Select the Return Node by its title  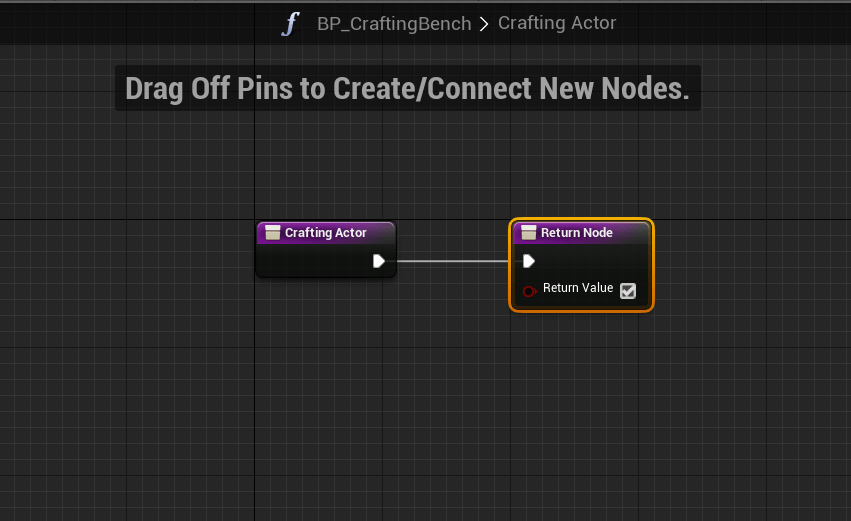577,233
